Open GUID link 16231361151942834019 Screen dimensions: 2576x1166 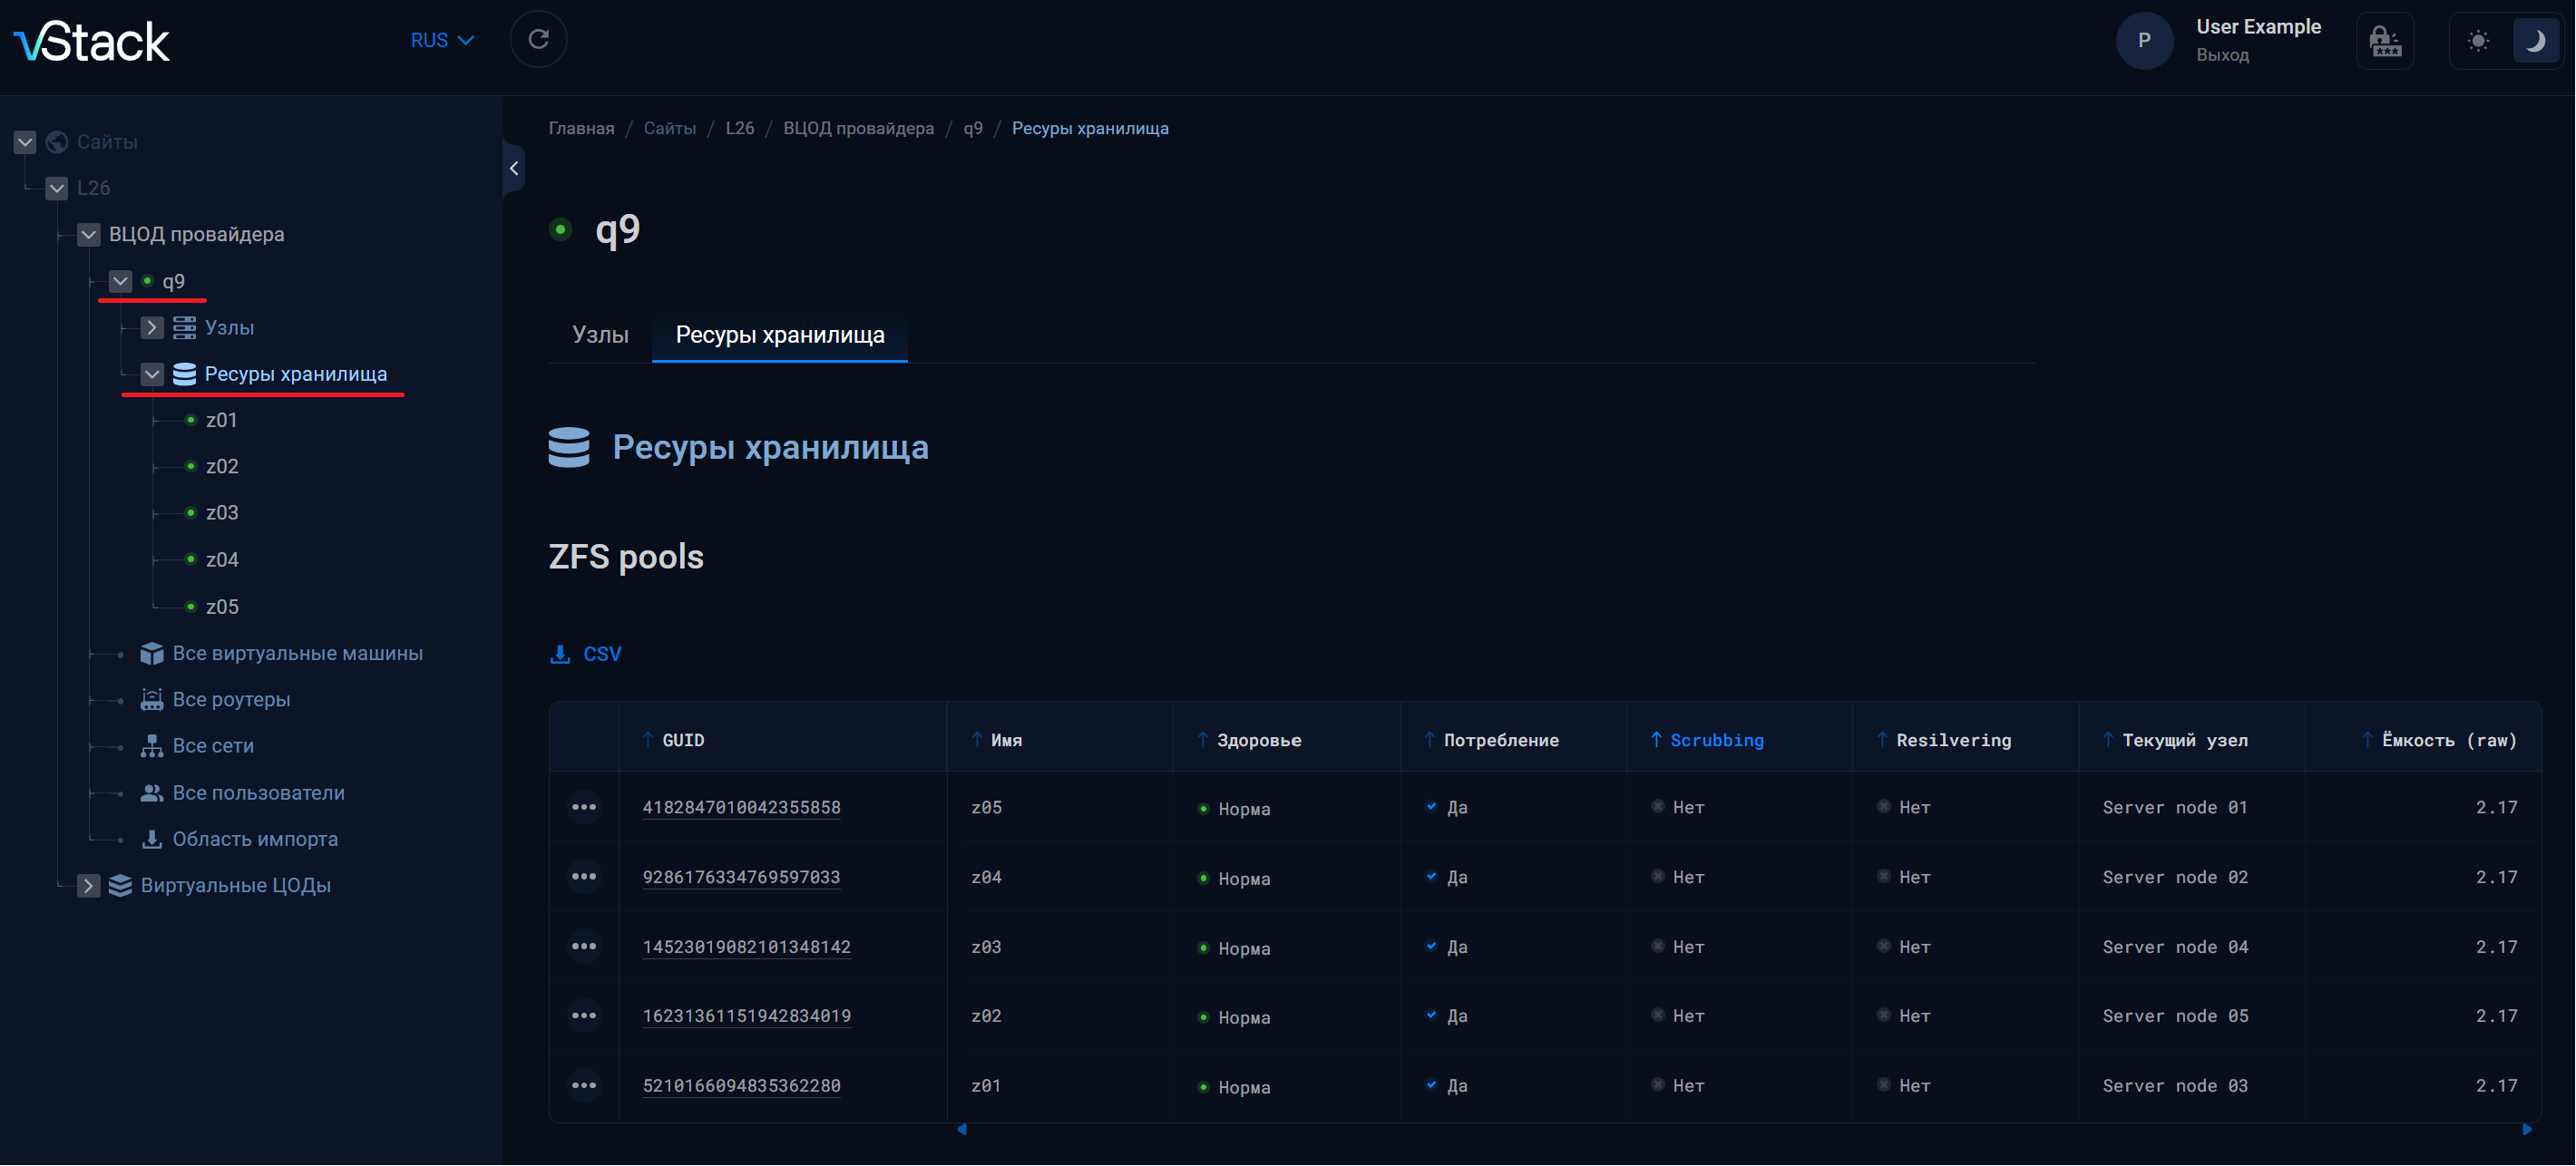(x=747, y=1017)
